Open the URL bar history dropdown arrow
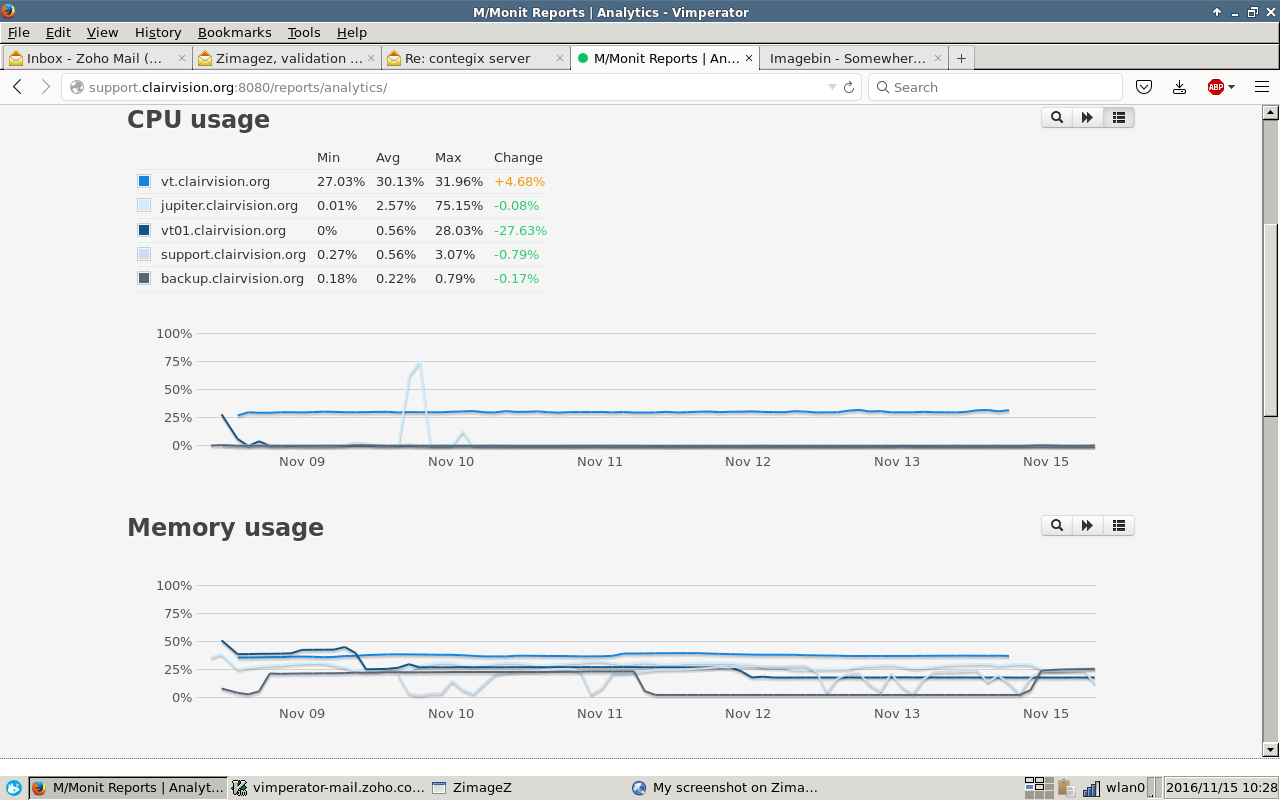1280x800 pixels. (x=832, y=87)
